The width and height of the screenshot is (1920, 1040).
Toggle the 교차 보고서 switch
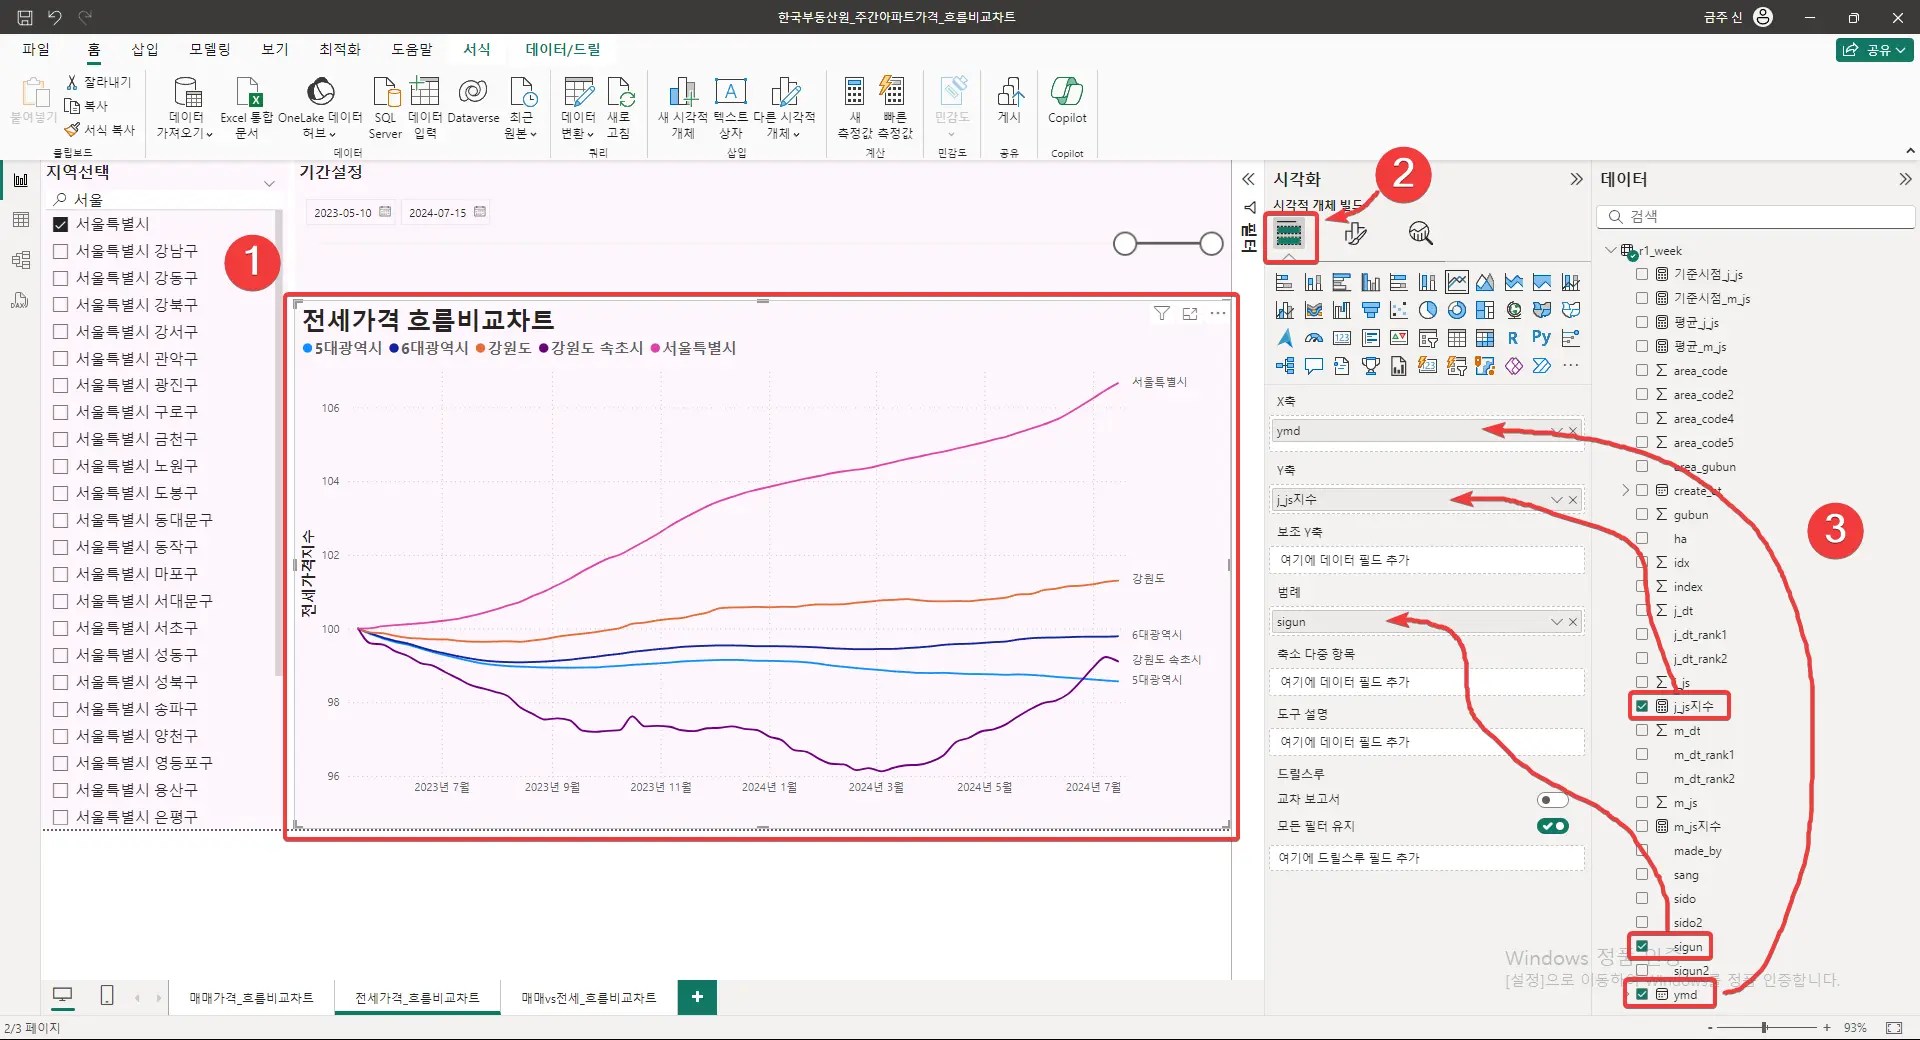[1552, 799]
